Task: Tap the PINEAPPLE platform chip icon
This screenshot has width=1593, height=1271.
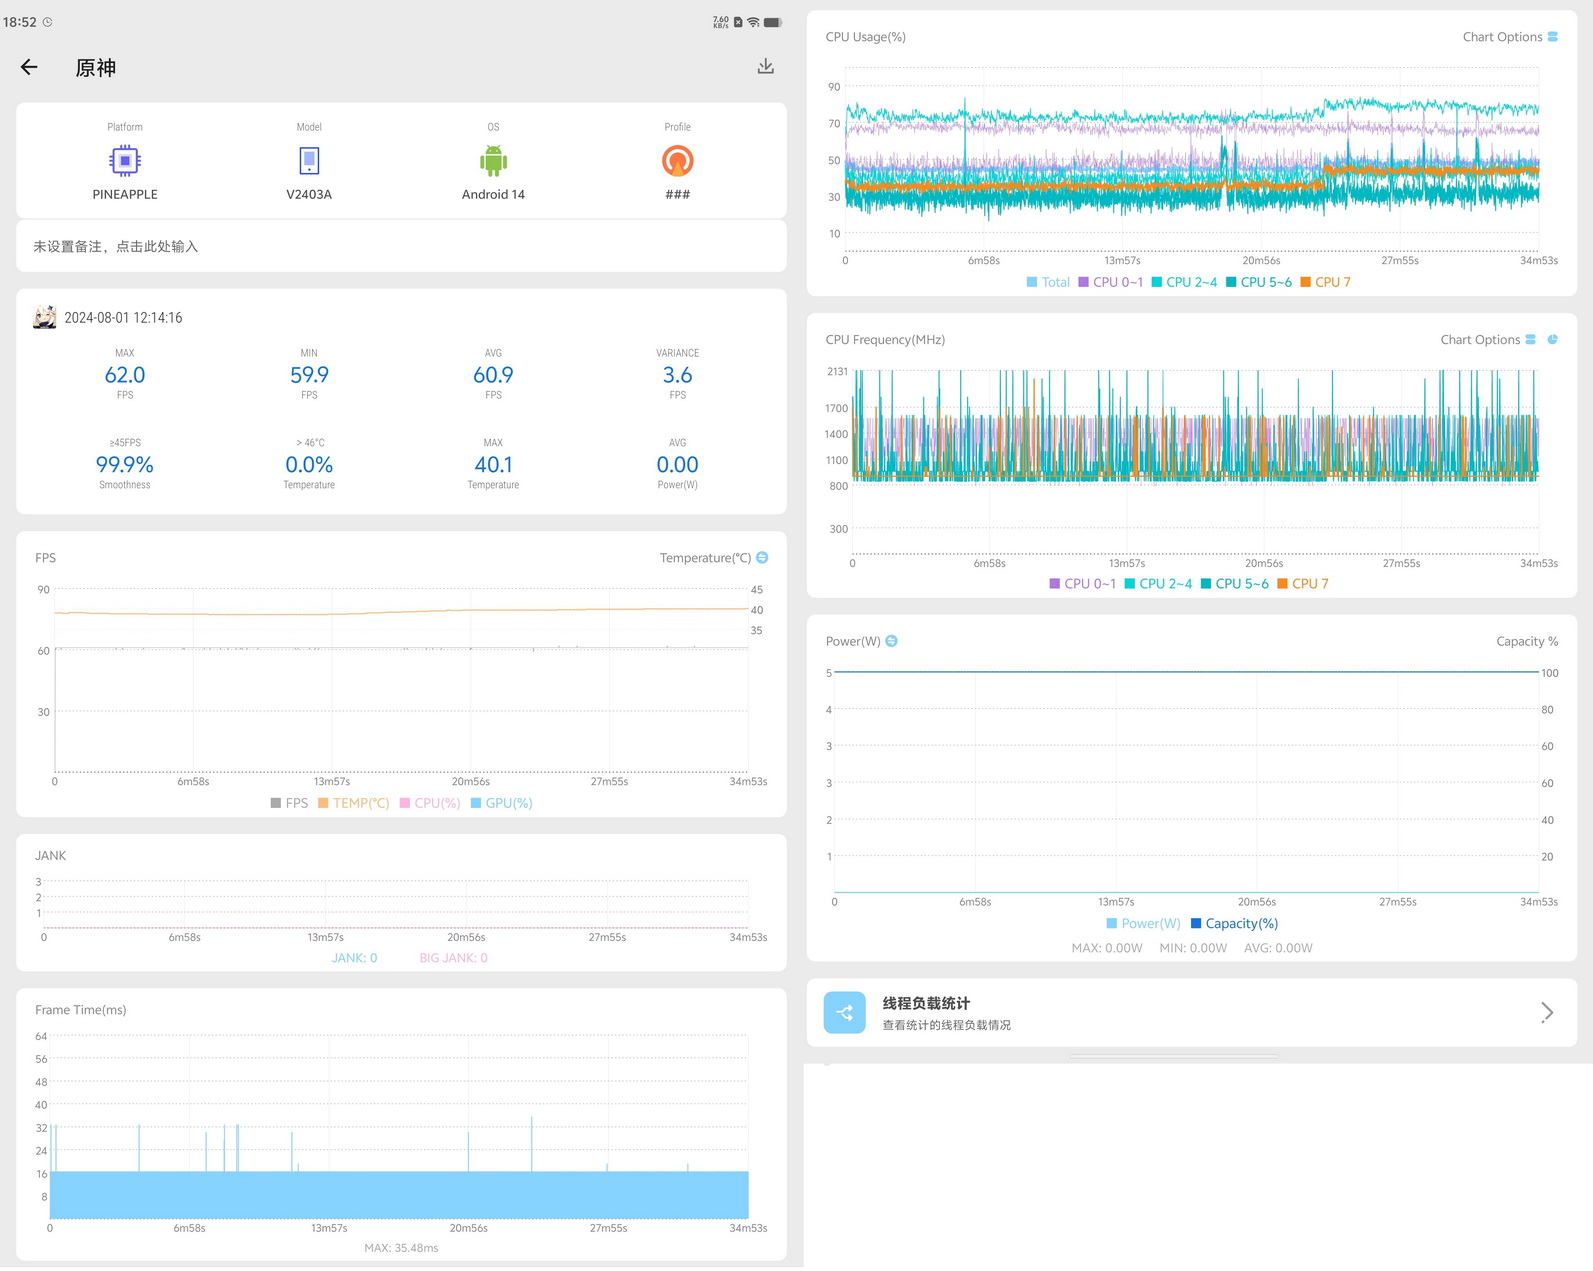Action: pyautogui.click(x=125, y=160)
